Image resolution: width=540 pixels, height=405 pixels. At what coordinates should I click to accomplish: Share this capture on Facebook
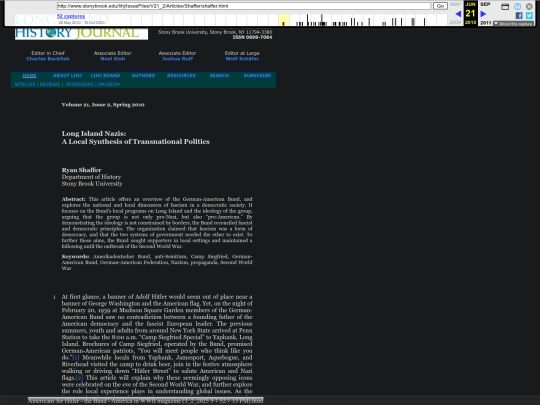[519, 15]
